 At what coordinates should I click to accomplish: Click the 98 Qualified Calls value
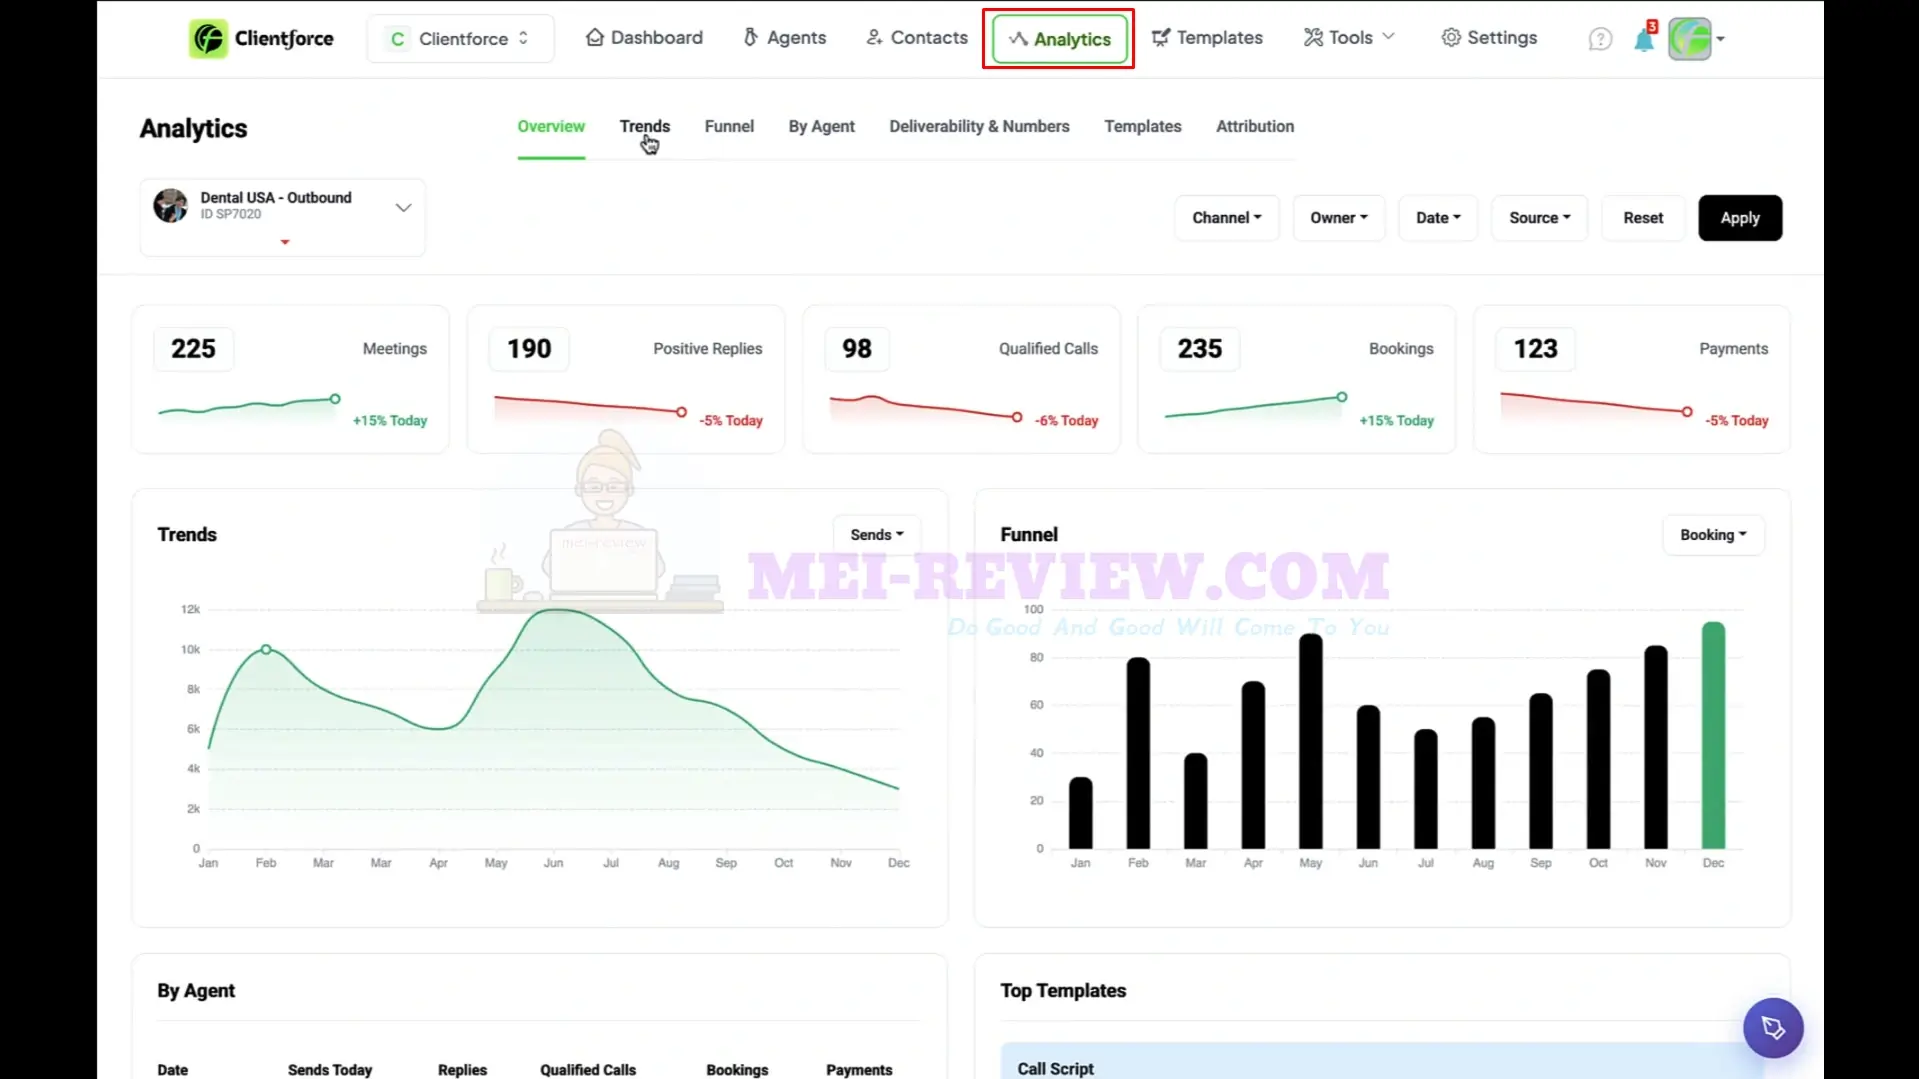(857, 349)
